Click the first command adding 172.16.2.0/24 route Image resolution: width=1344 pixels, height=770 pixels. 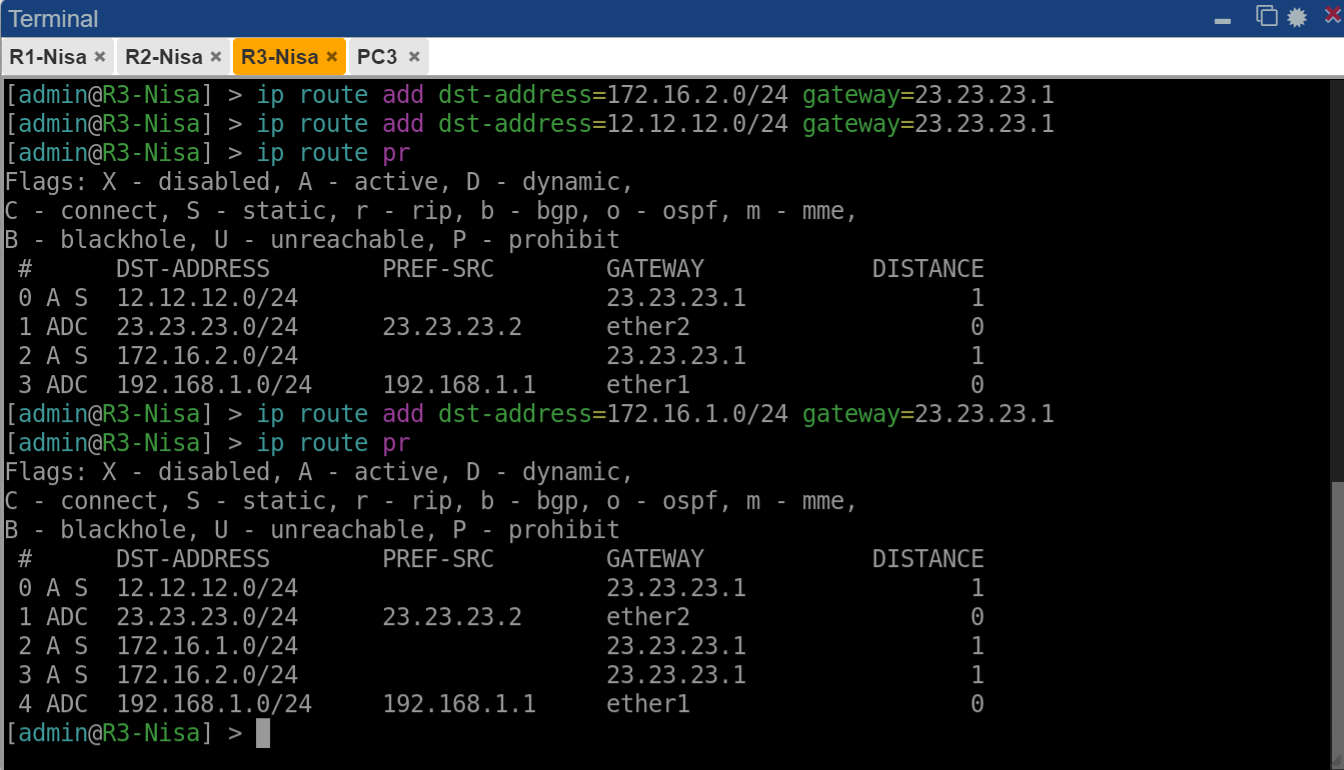(655, 95)
